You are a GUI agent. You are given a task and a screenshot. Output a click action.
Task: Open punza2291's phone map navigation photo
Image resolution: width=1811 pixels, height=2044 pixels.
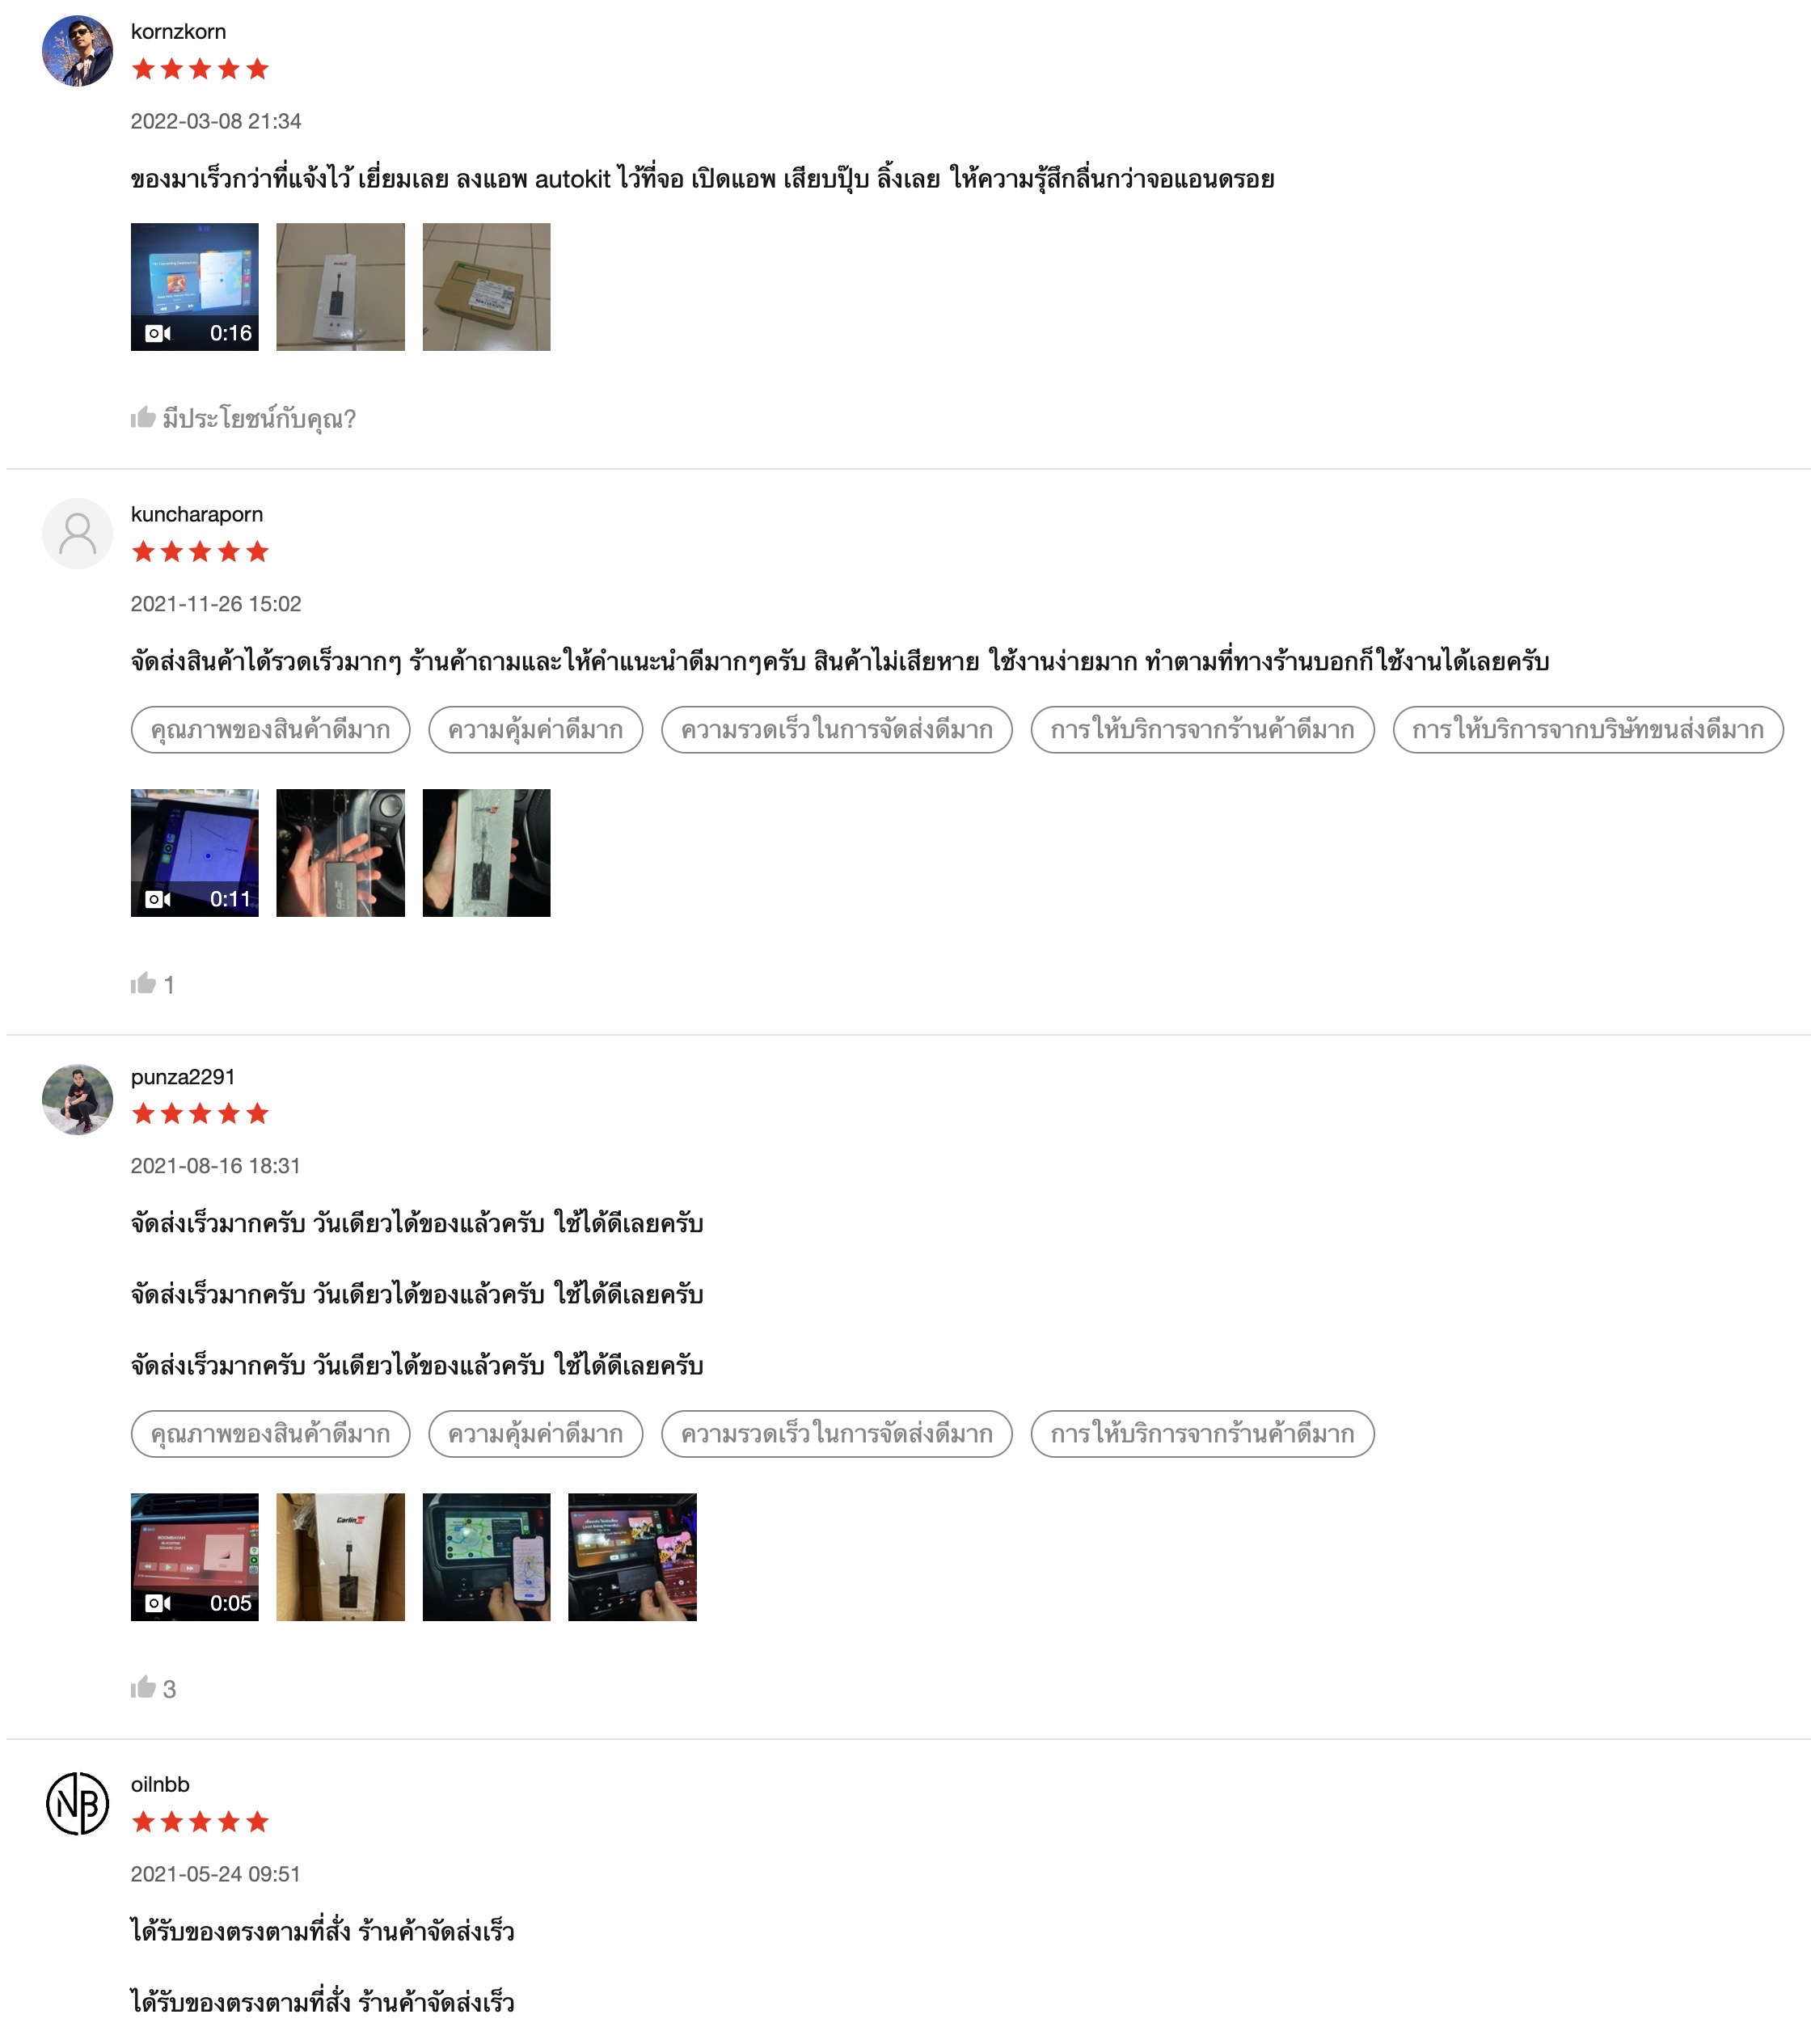486,1557
